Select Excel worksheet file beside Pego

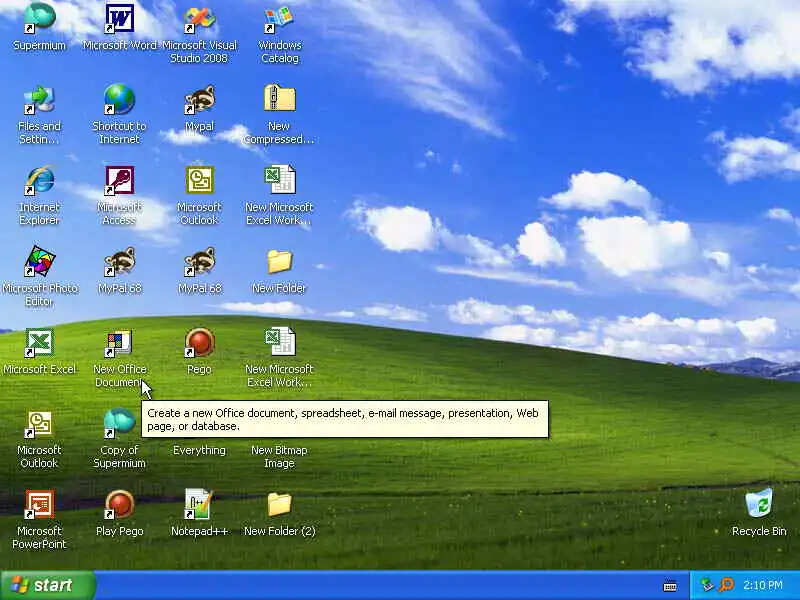click(280, 341)
